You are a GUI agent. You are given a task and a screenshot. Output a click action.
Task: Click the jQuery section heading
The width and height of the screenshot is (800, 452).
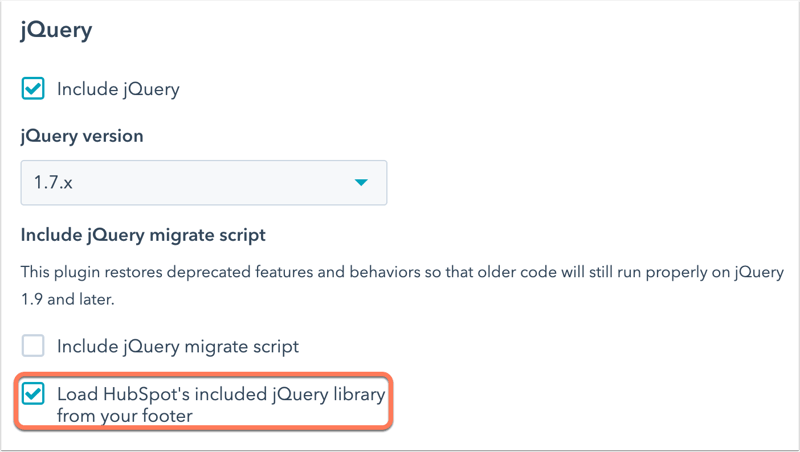[57, 31]
